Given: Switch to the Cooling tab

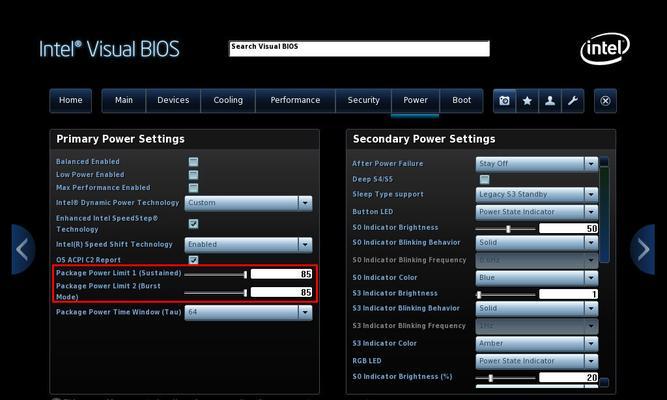Looking at the screenshot, I should [x=228, y=101].
